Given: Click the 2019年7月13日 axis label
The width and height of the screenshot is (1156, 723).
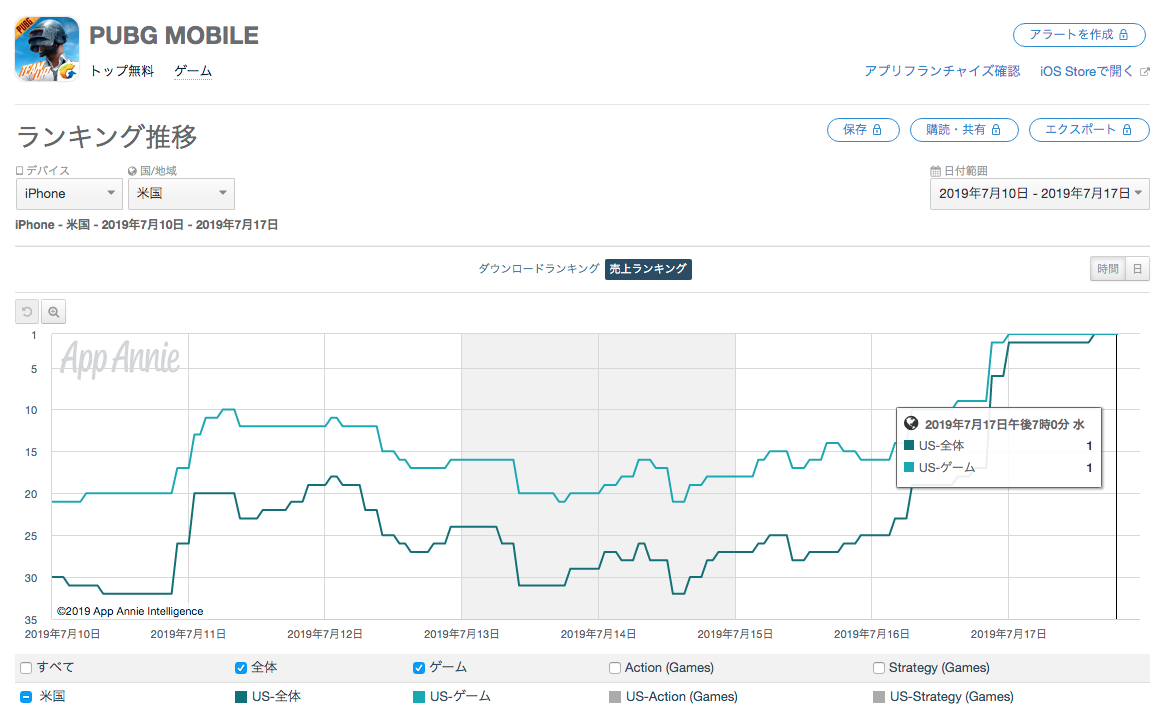Looking at the screenshot, I should (462, 635).
